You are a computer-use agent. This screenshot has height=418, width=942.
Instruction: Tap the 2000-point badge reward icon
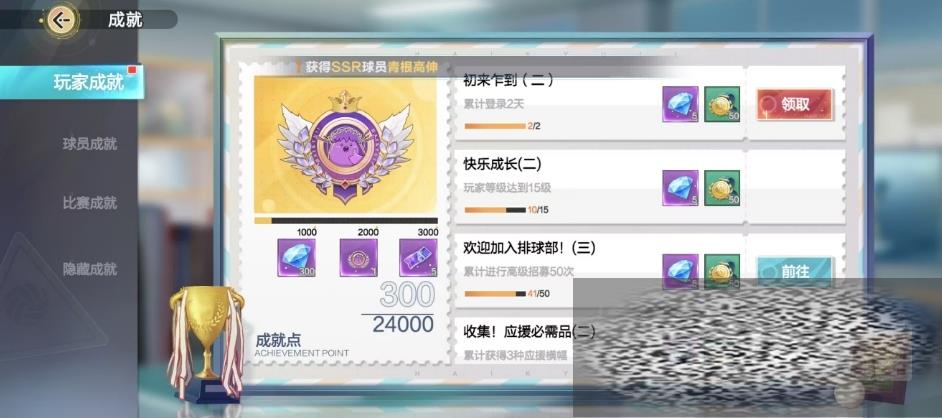pyautogui.click(x=359, y=258)
